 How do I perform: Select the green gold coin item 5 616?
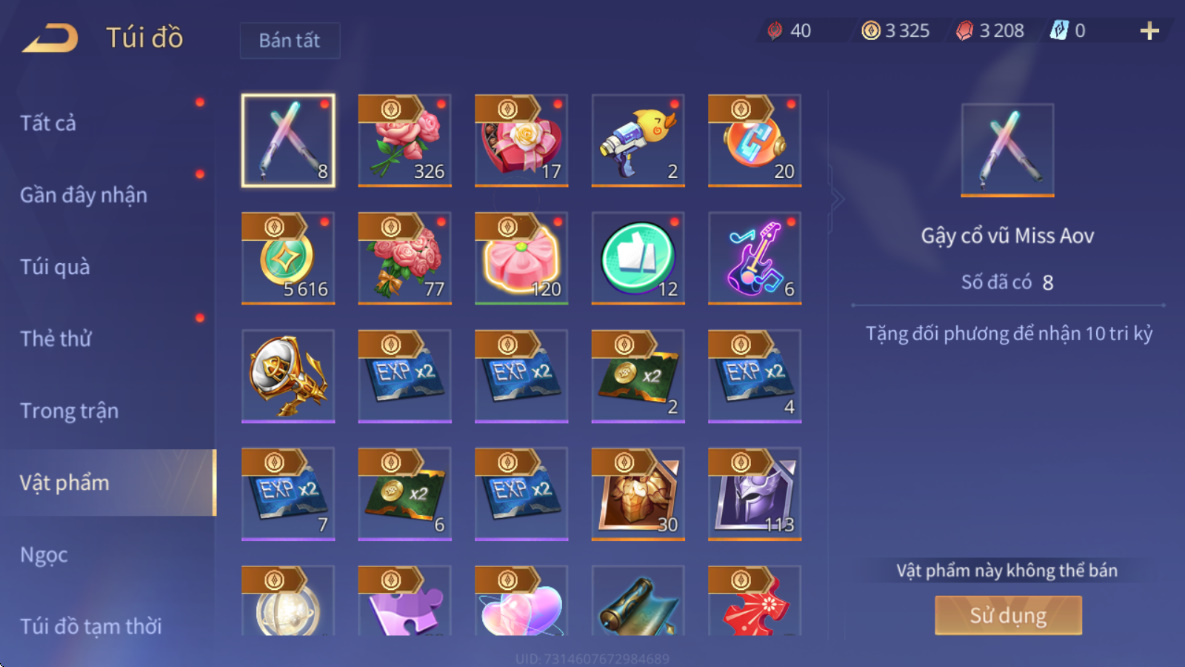point(288,258)
